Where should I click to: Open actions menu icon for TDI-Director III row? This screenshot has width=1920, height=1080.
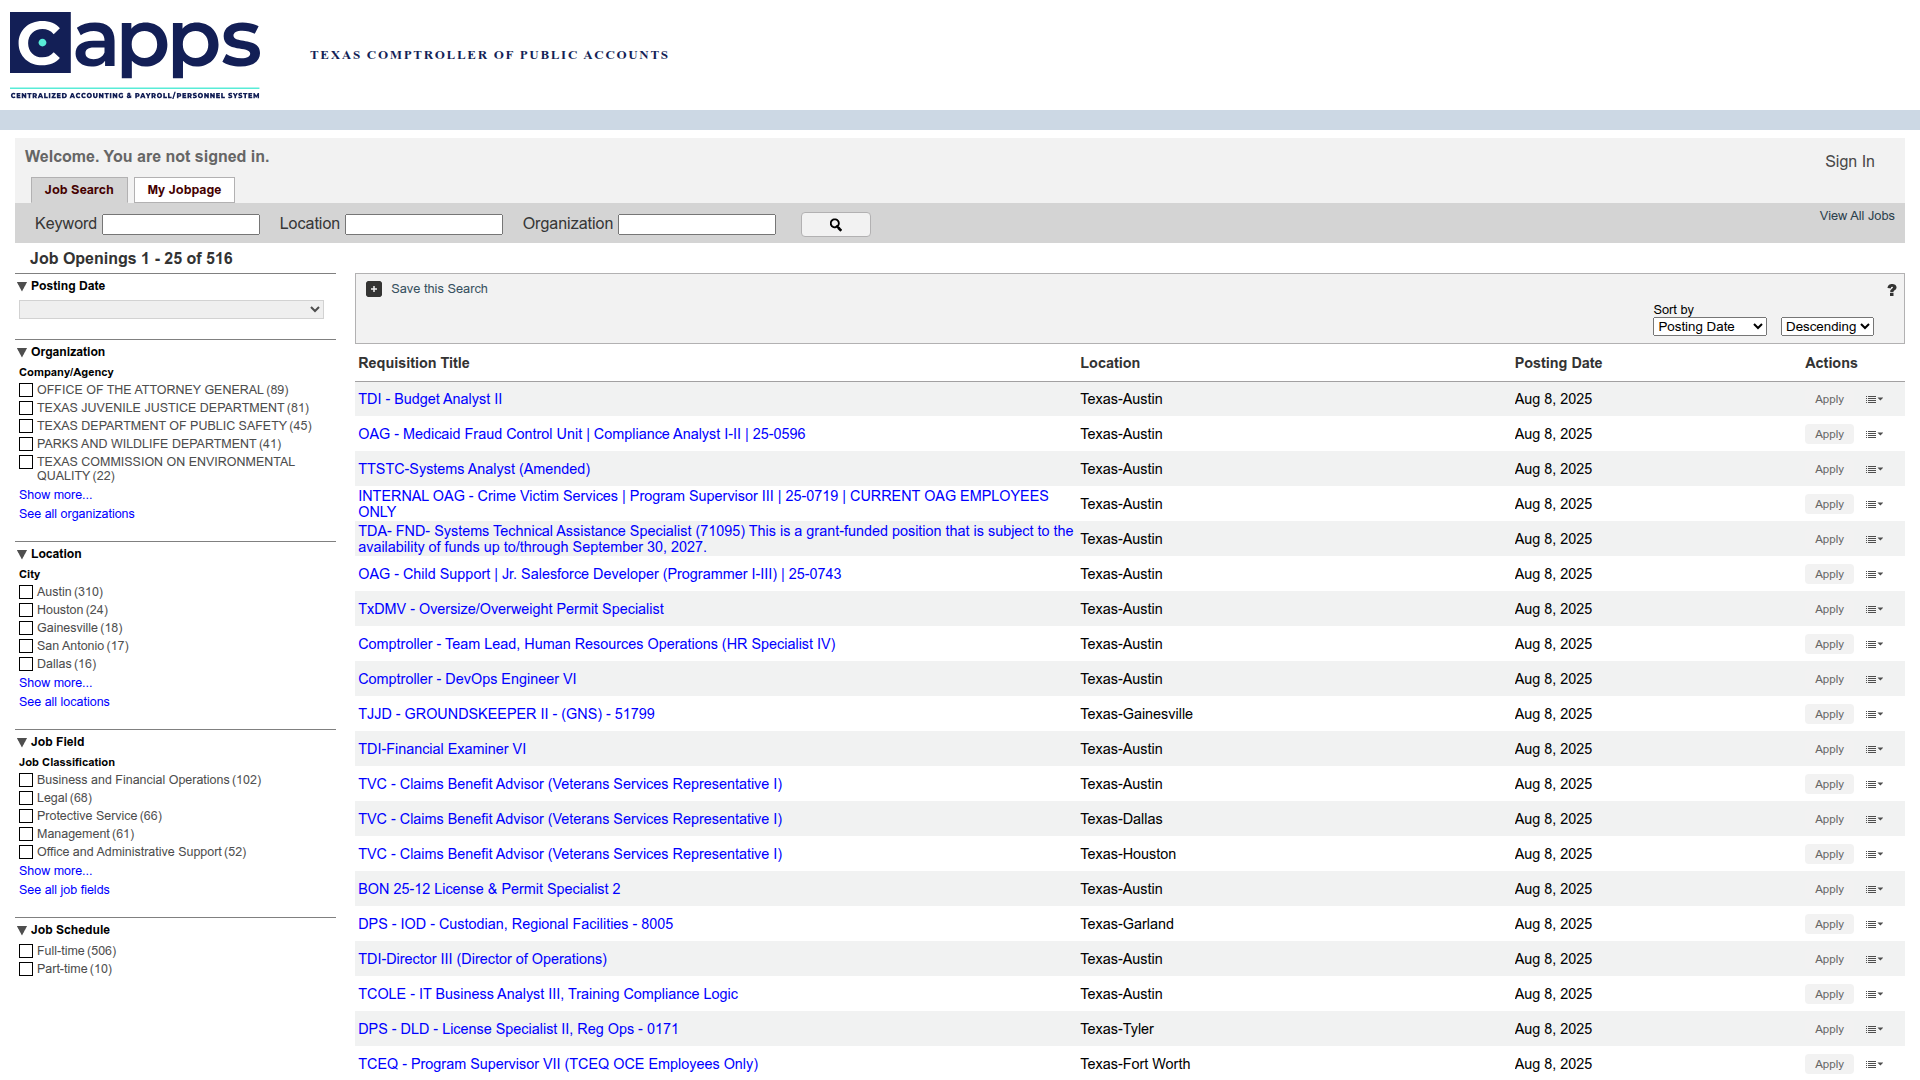point(1874,960)
